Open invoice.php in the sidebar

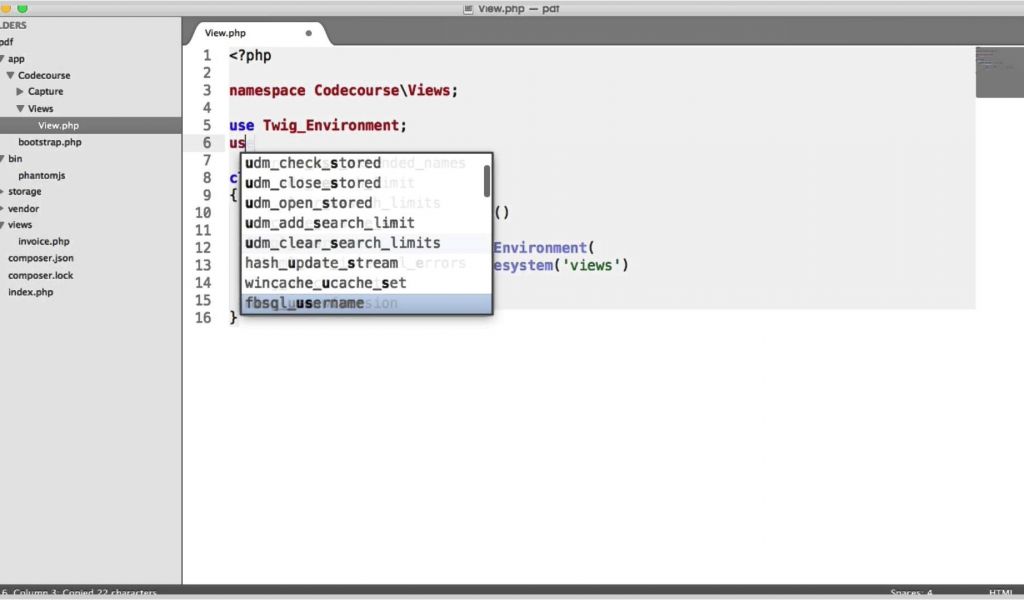click(x=44, y=241)
